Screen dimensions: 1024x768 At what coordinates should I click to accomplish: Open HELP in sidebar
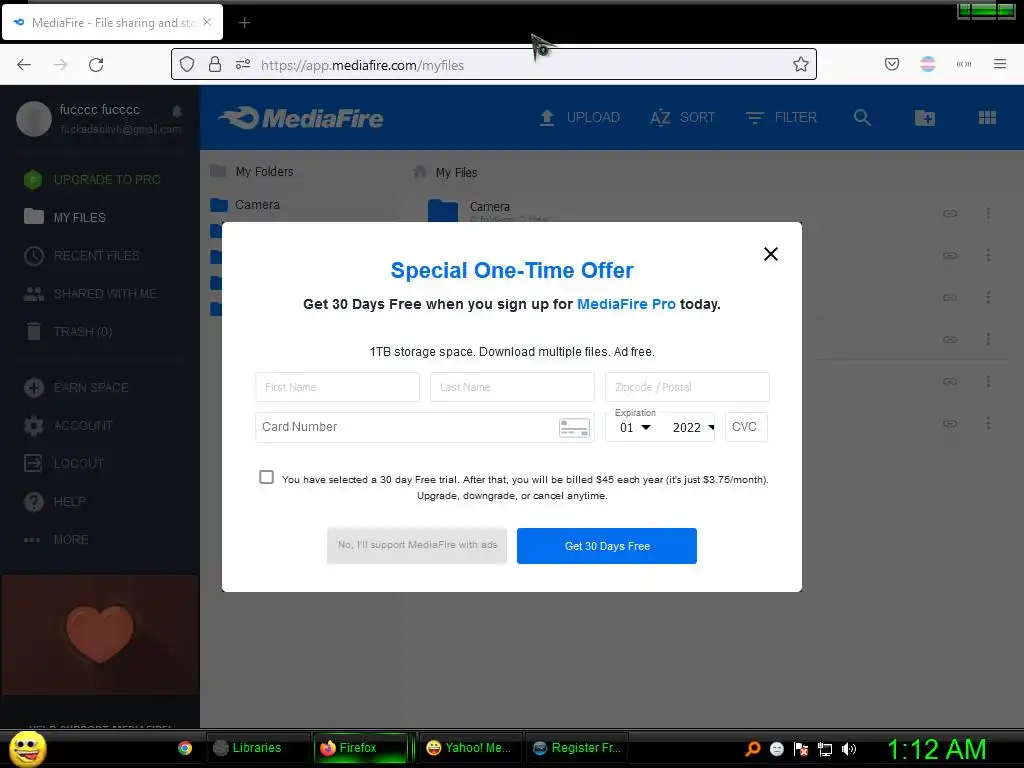(55, 502)
